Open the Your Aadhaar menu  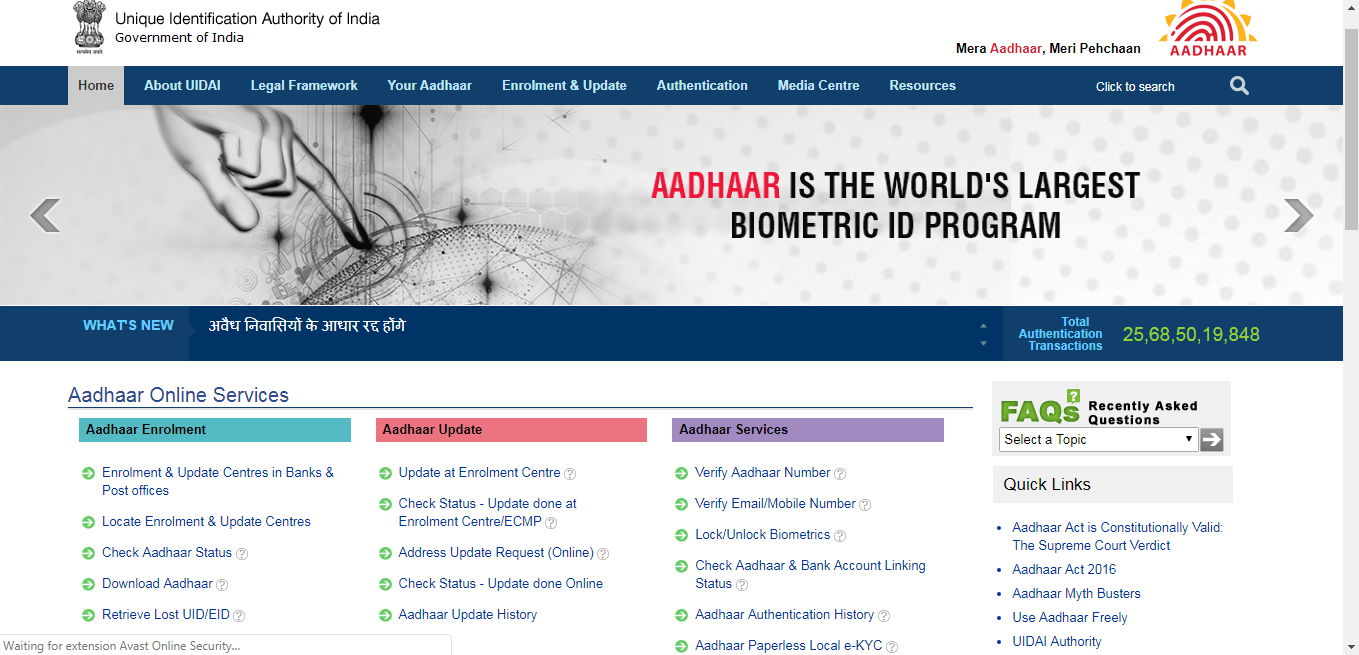tap(430, 86)
